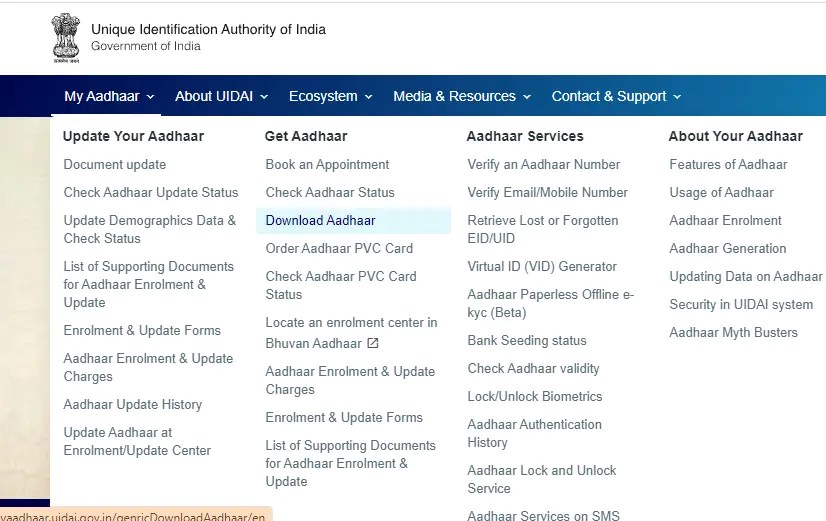This screenshot has height=521, width=826.
Task: Open Features of Aadhaar link
Action: 728,164
